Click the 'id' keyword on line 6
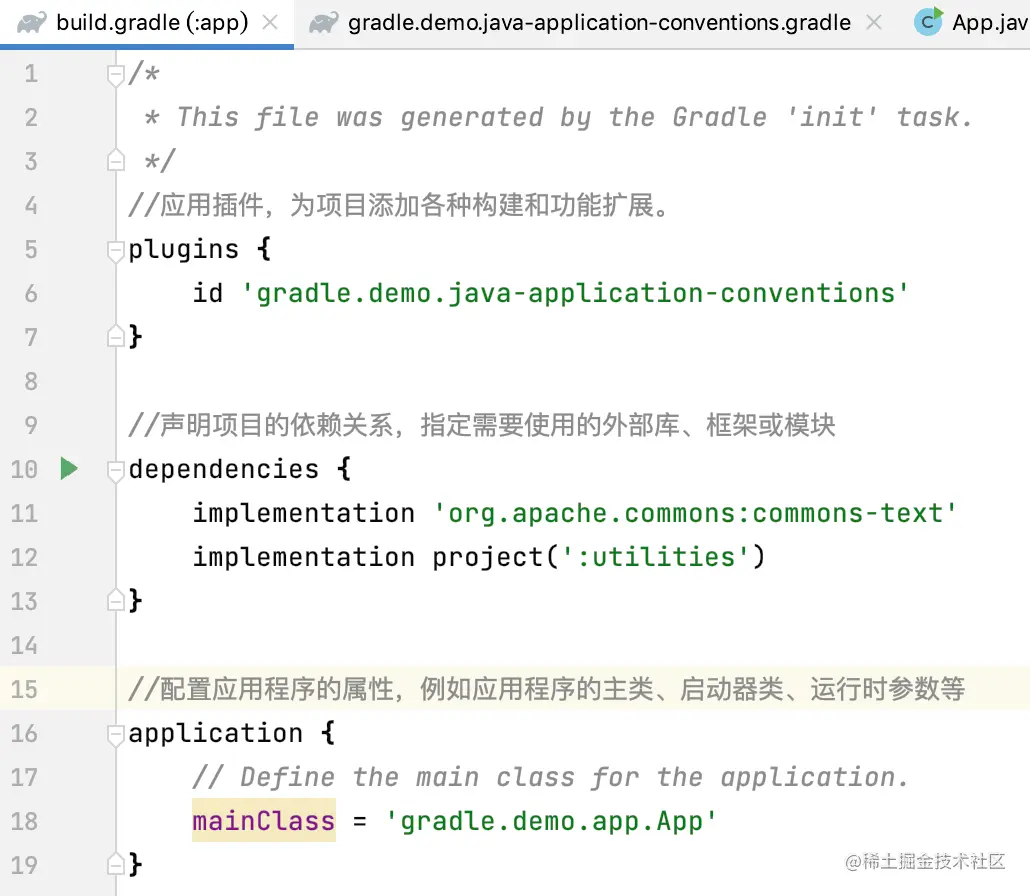Image resolution: width=1030 pixels, height=896 pixels. coord(208,293)
